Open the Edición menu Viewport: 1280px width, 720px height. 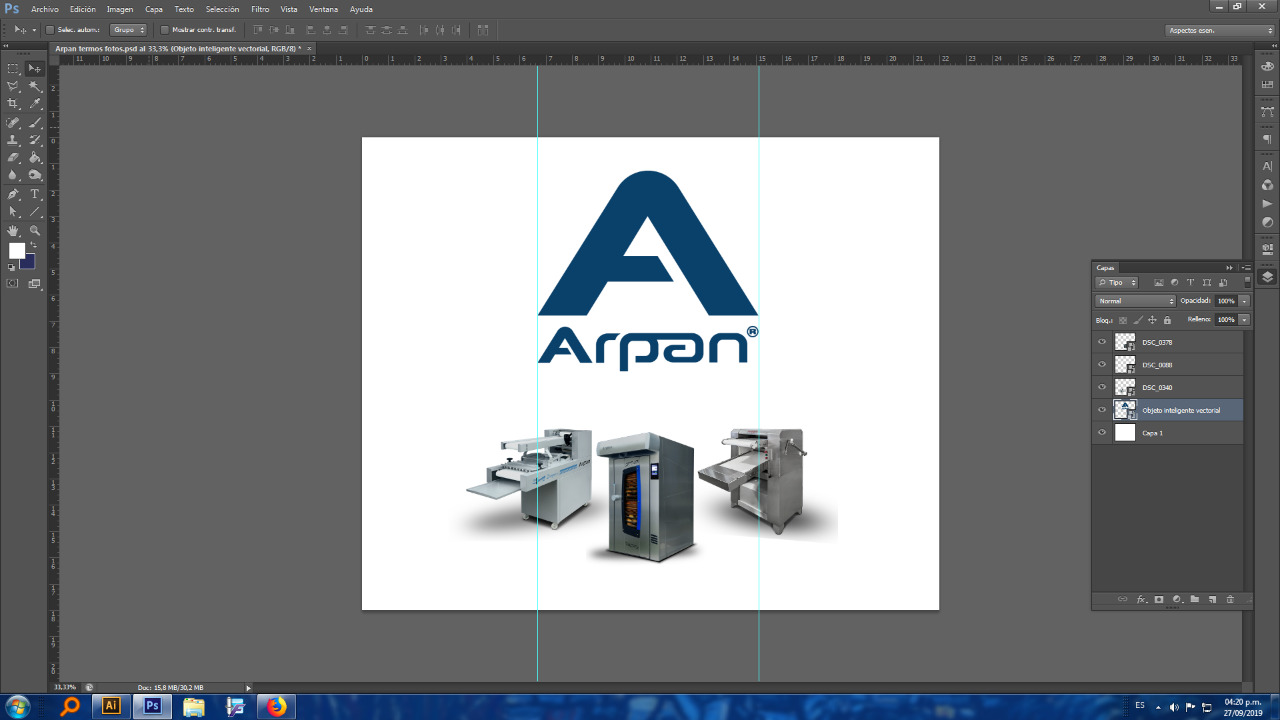click(x=83, y=9)
